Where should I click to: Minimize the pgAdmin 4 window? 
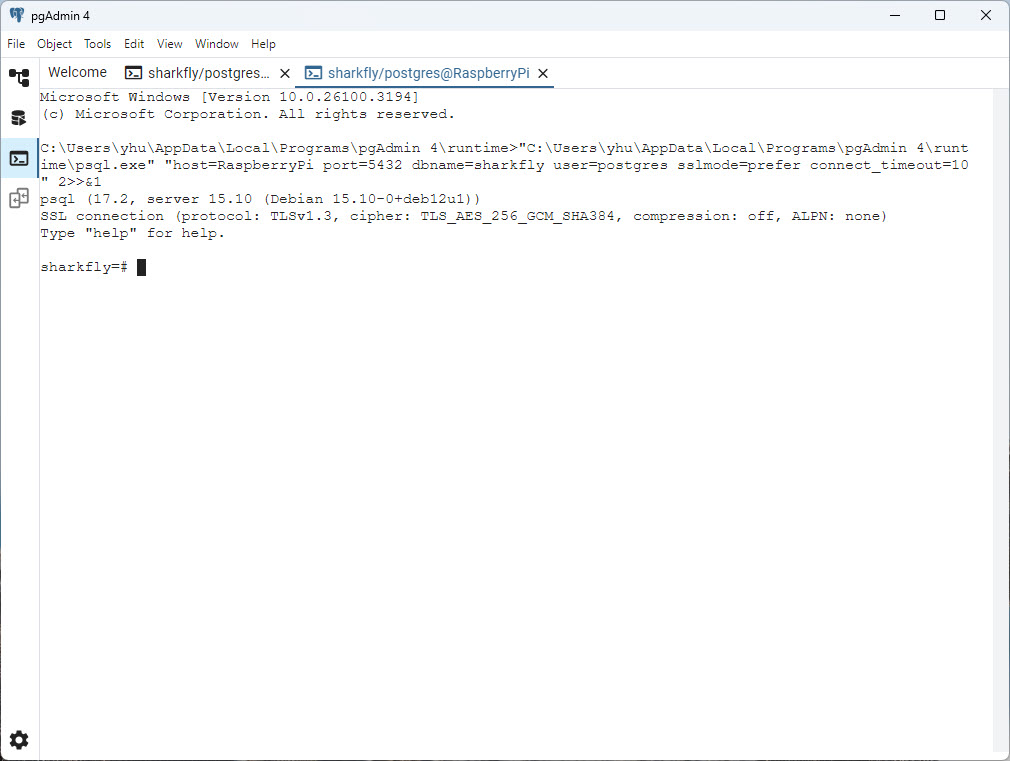[895, 15]
